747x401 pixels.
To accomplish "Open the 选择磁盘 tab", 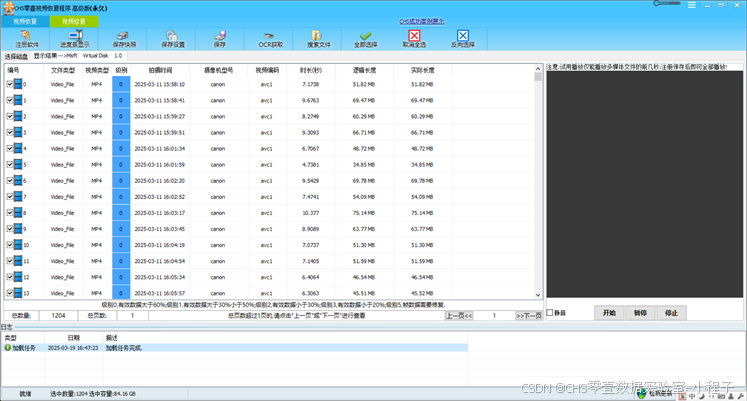I will (16, 56).
